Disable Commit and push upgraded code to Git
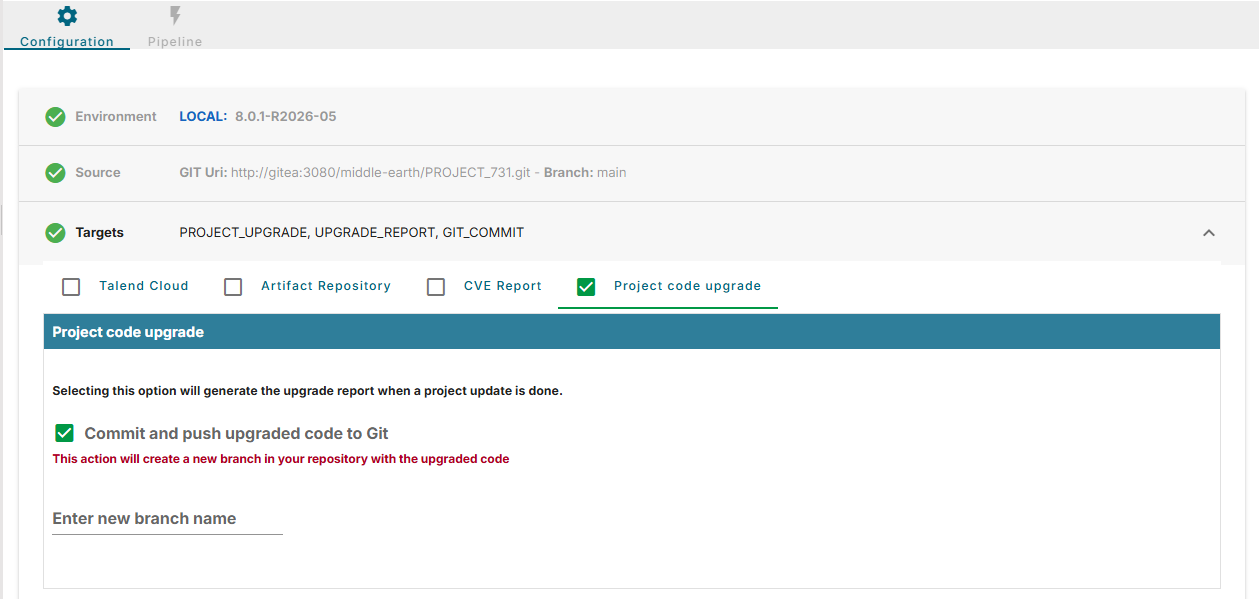1259x599 pixels. point(64,433)
